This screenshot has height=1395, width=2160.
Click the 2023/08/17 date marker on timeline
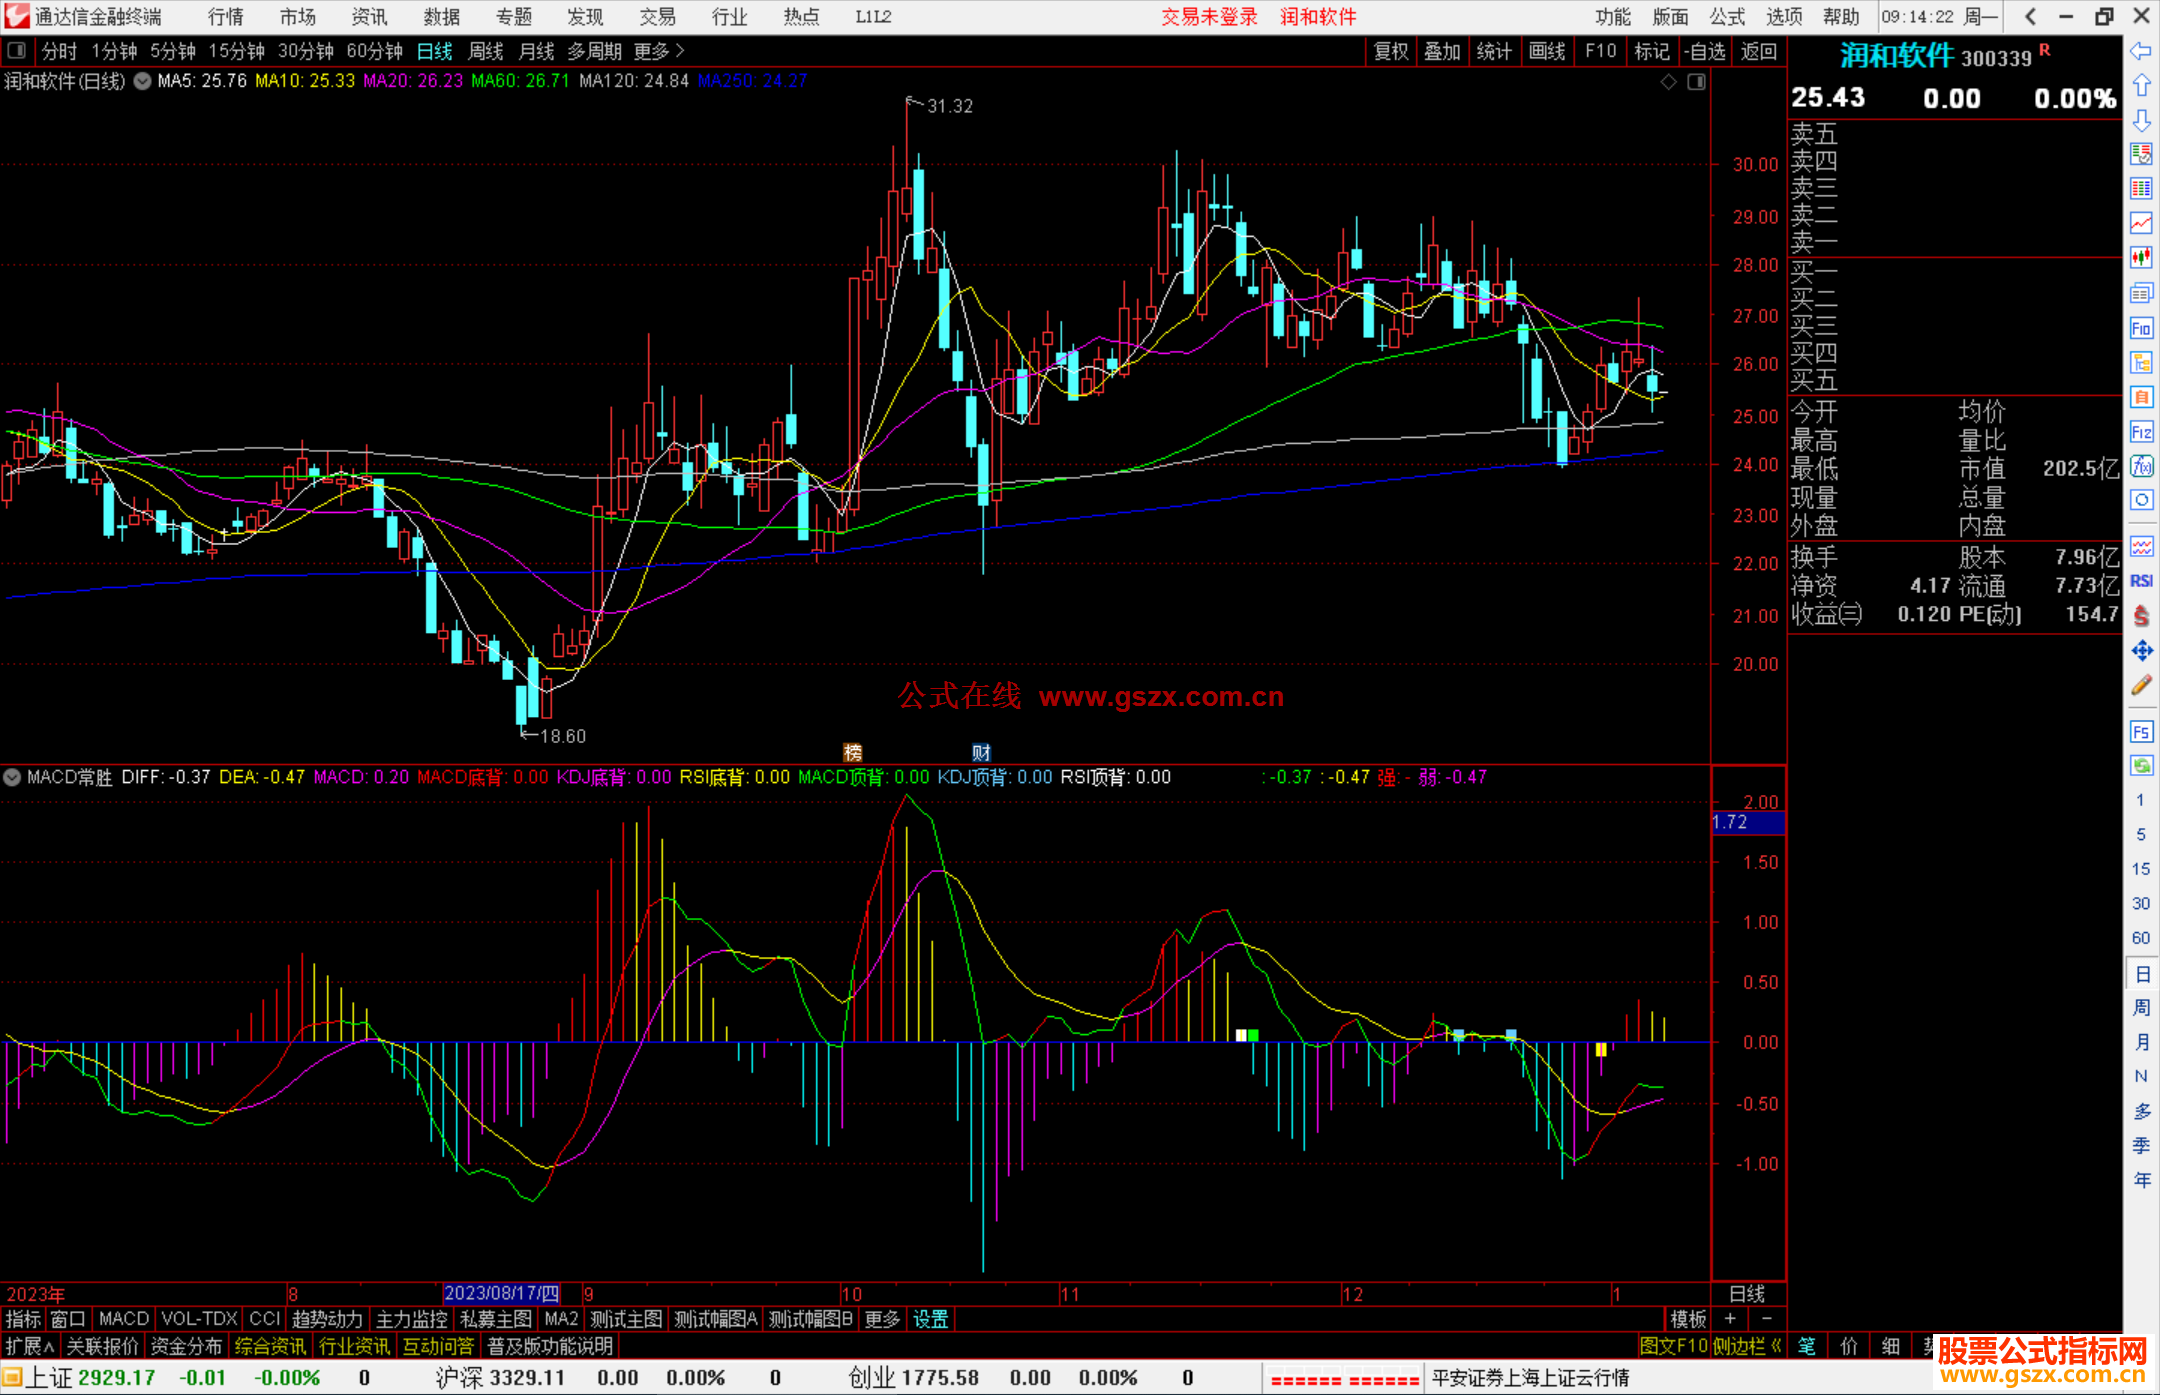coord(501,1293)
